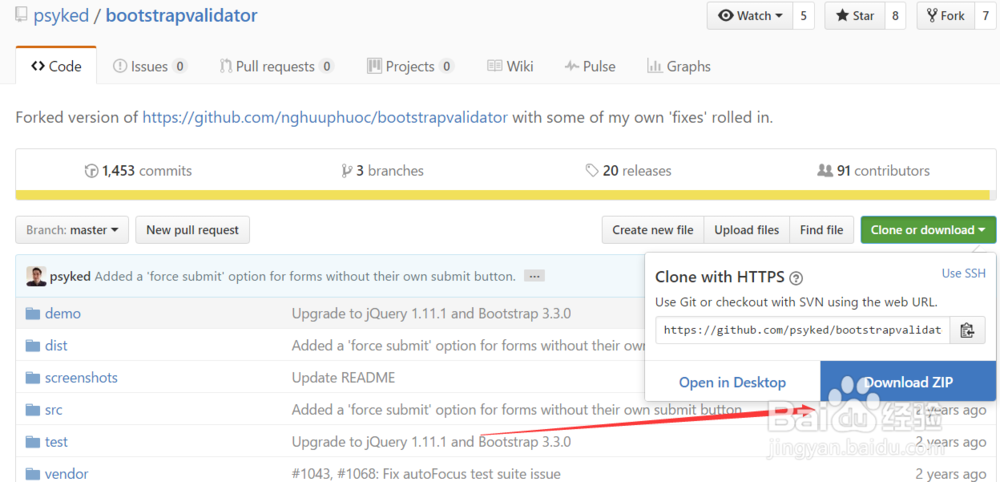Image resolution: width=1000 pixels, height=482 pixels.
Task: Open the latest commit message 'force submit' link
Action: coord(305,276)
